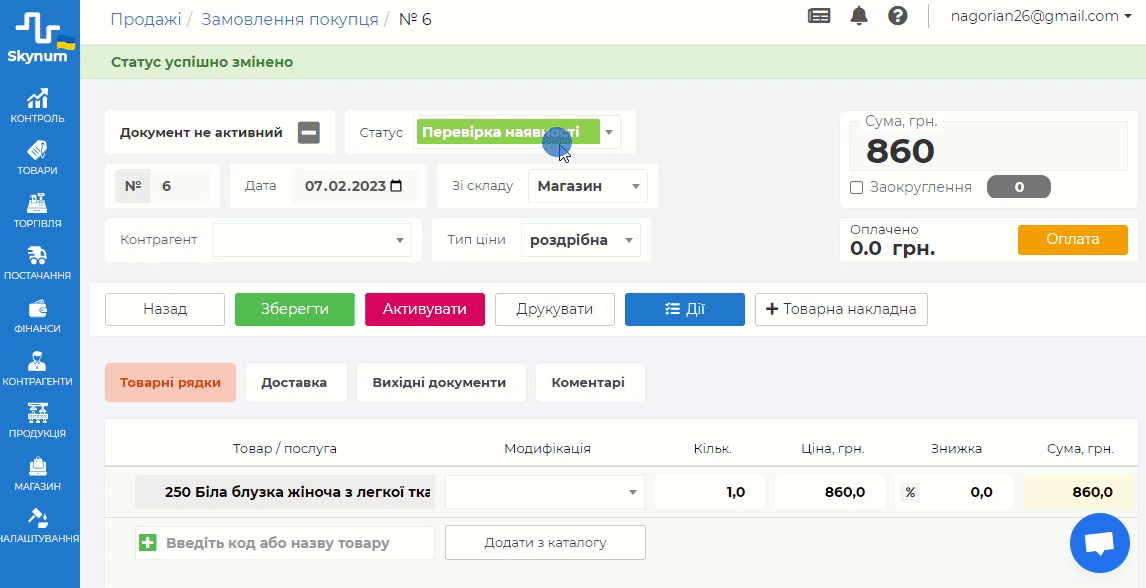Focus the document number field 6
The width and height of the screenshot is (1146, 588).
(180, 186)
